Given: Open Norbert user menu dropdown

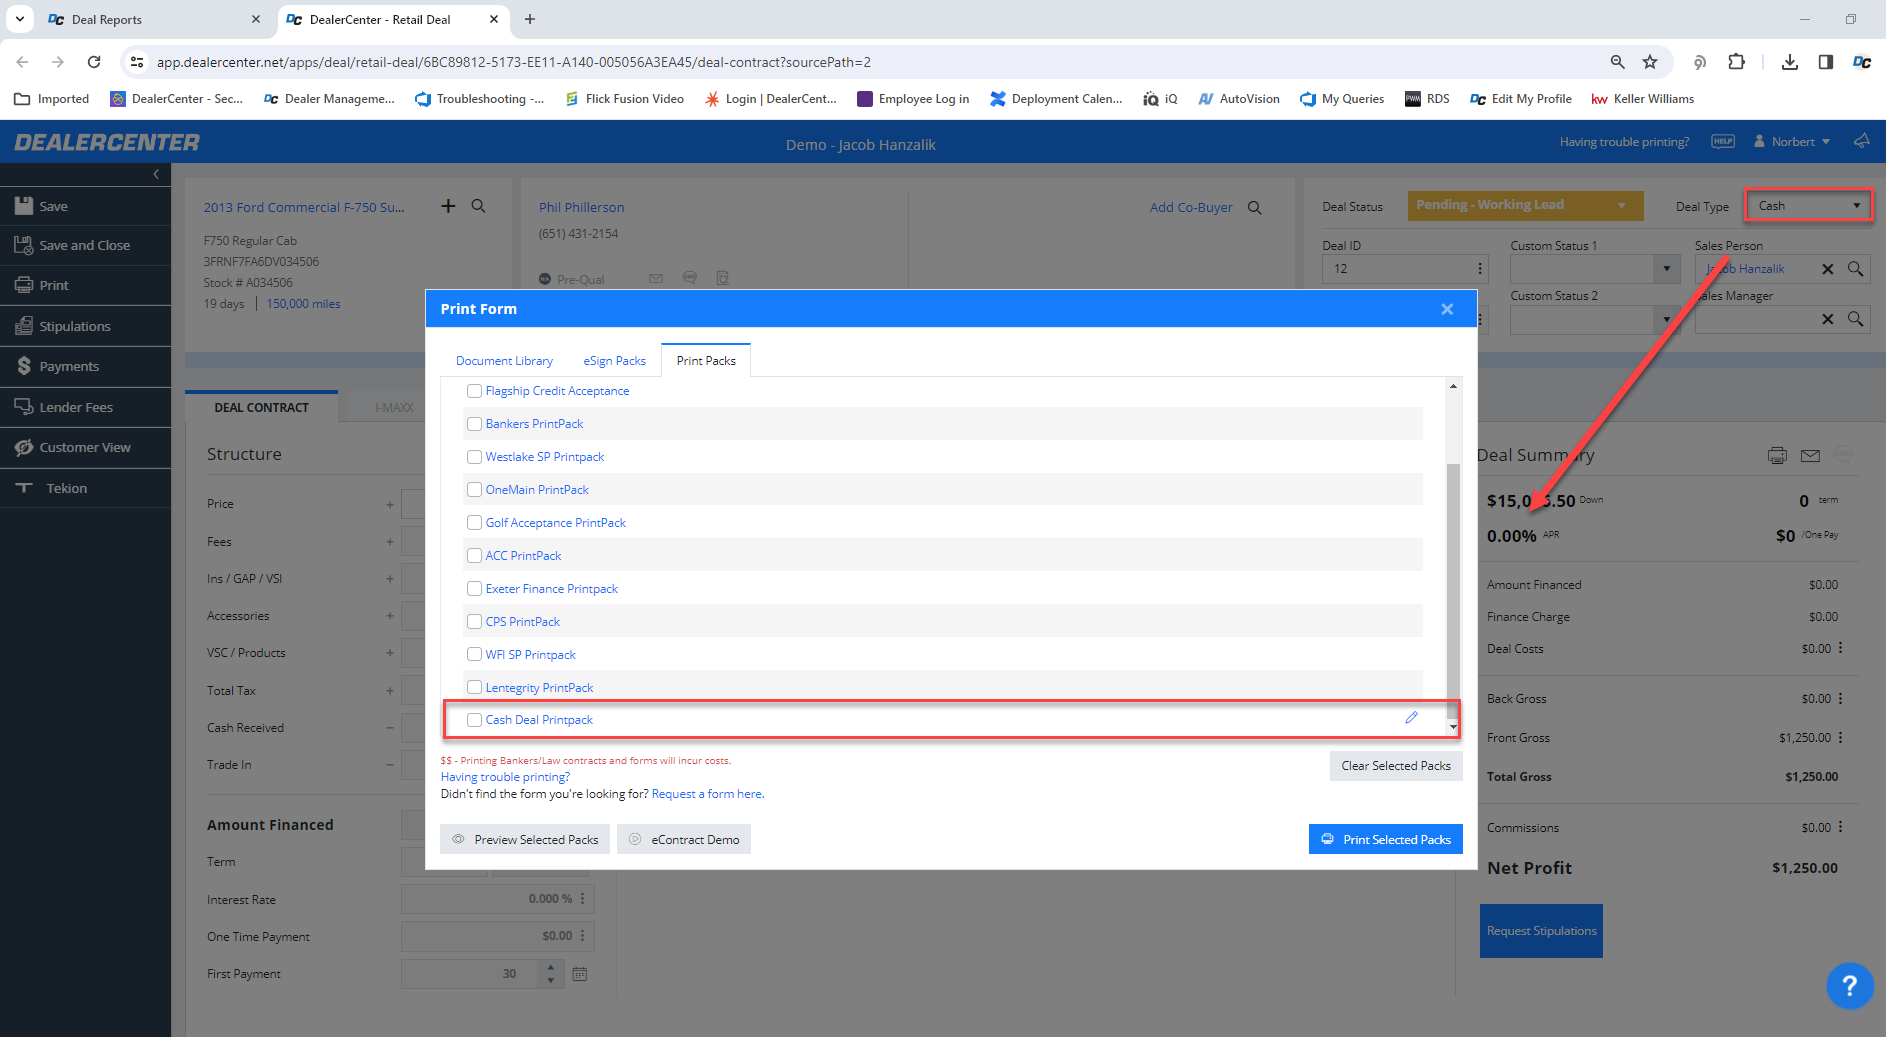Looking at the screenshot, I should tap(1792, 142).
